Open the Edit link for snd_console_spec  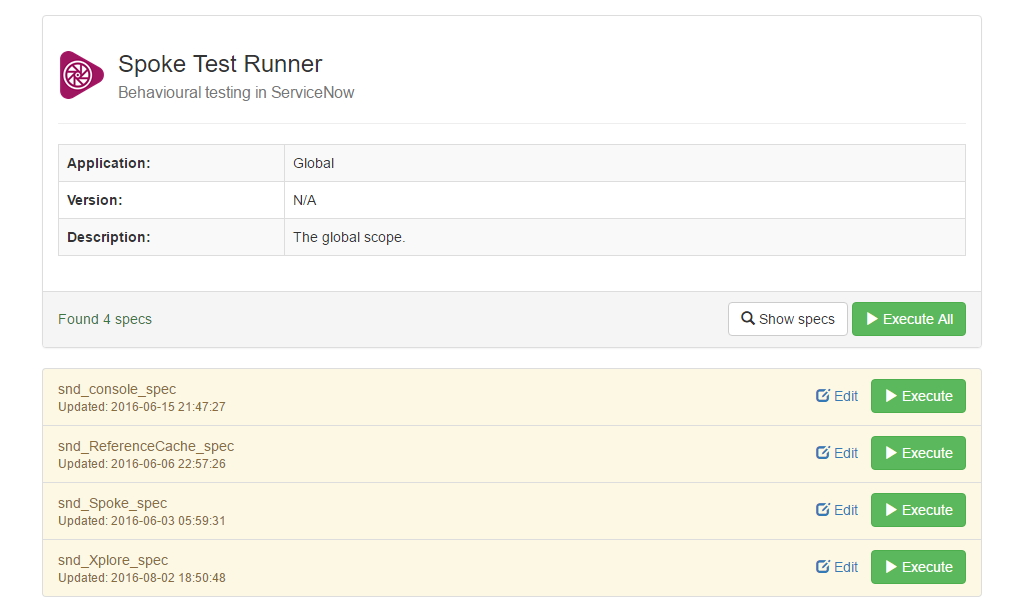846,396
